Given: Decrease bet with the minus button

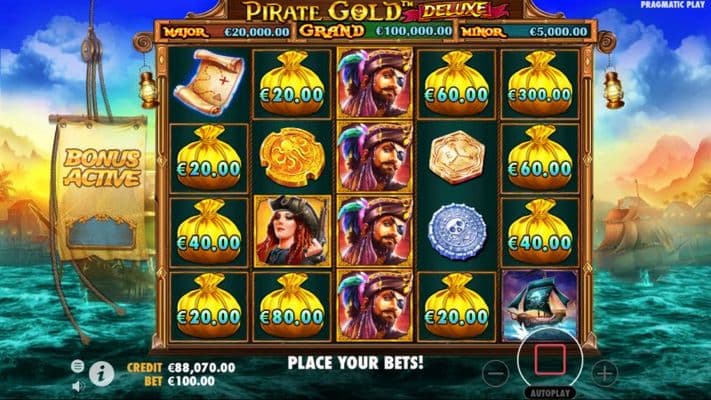Looking at the screenshot, I should click(x=496, y=374).
